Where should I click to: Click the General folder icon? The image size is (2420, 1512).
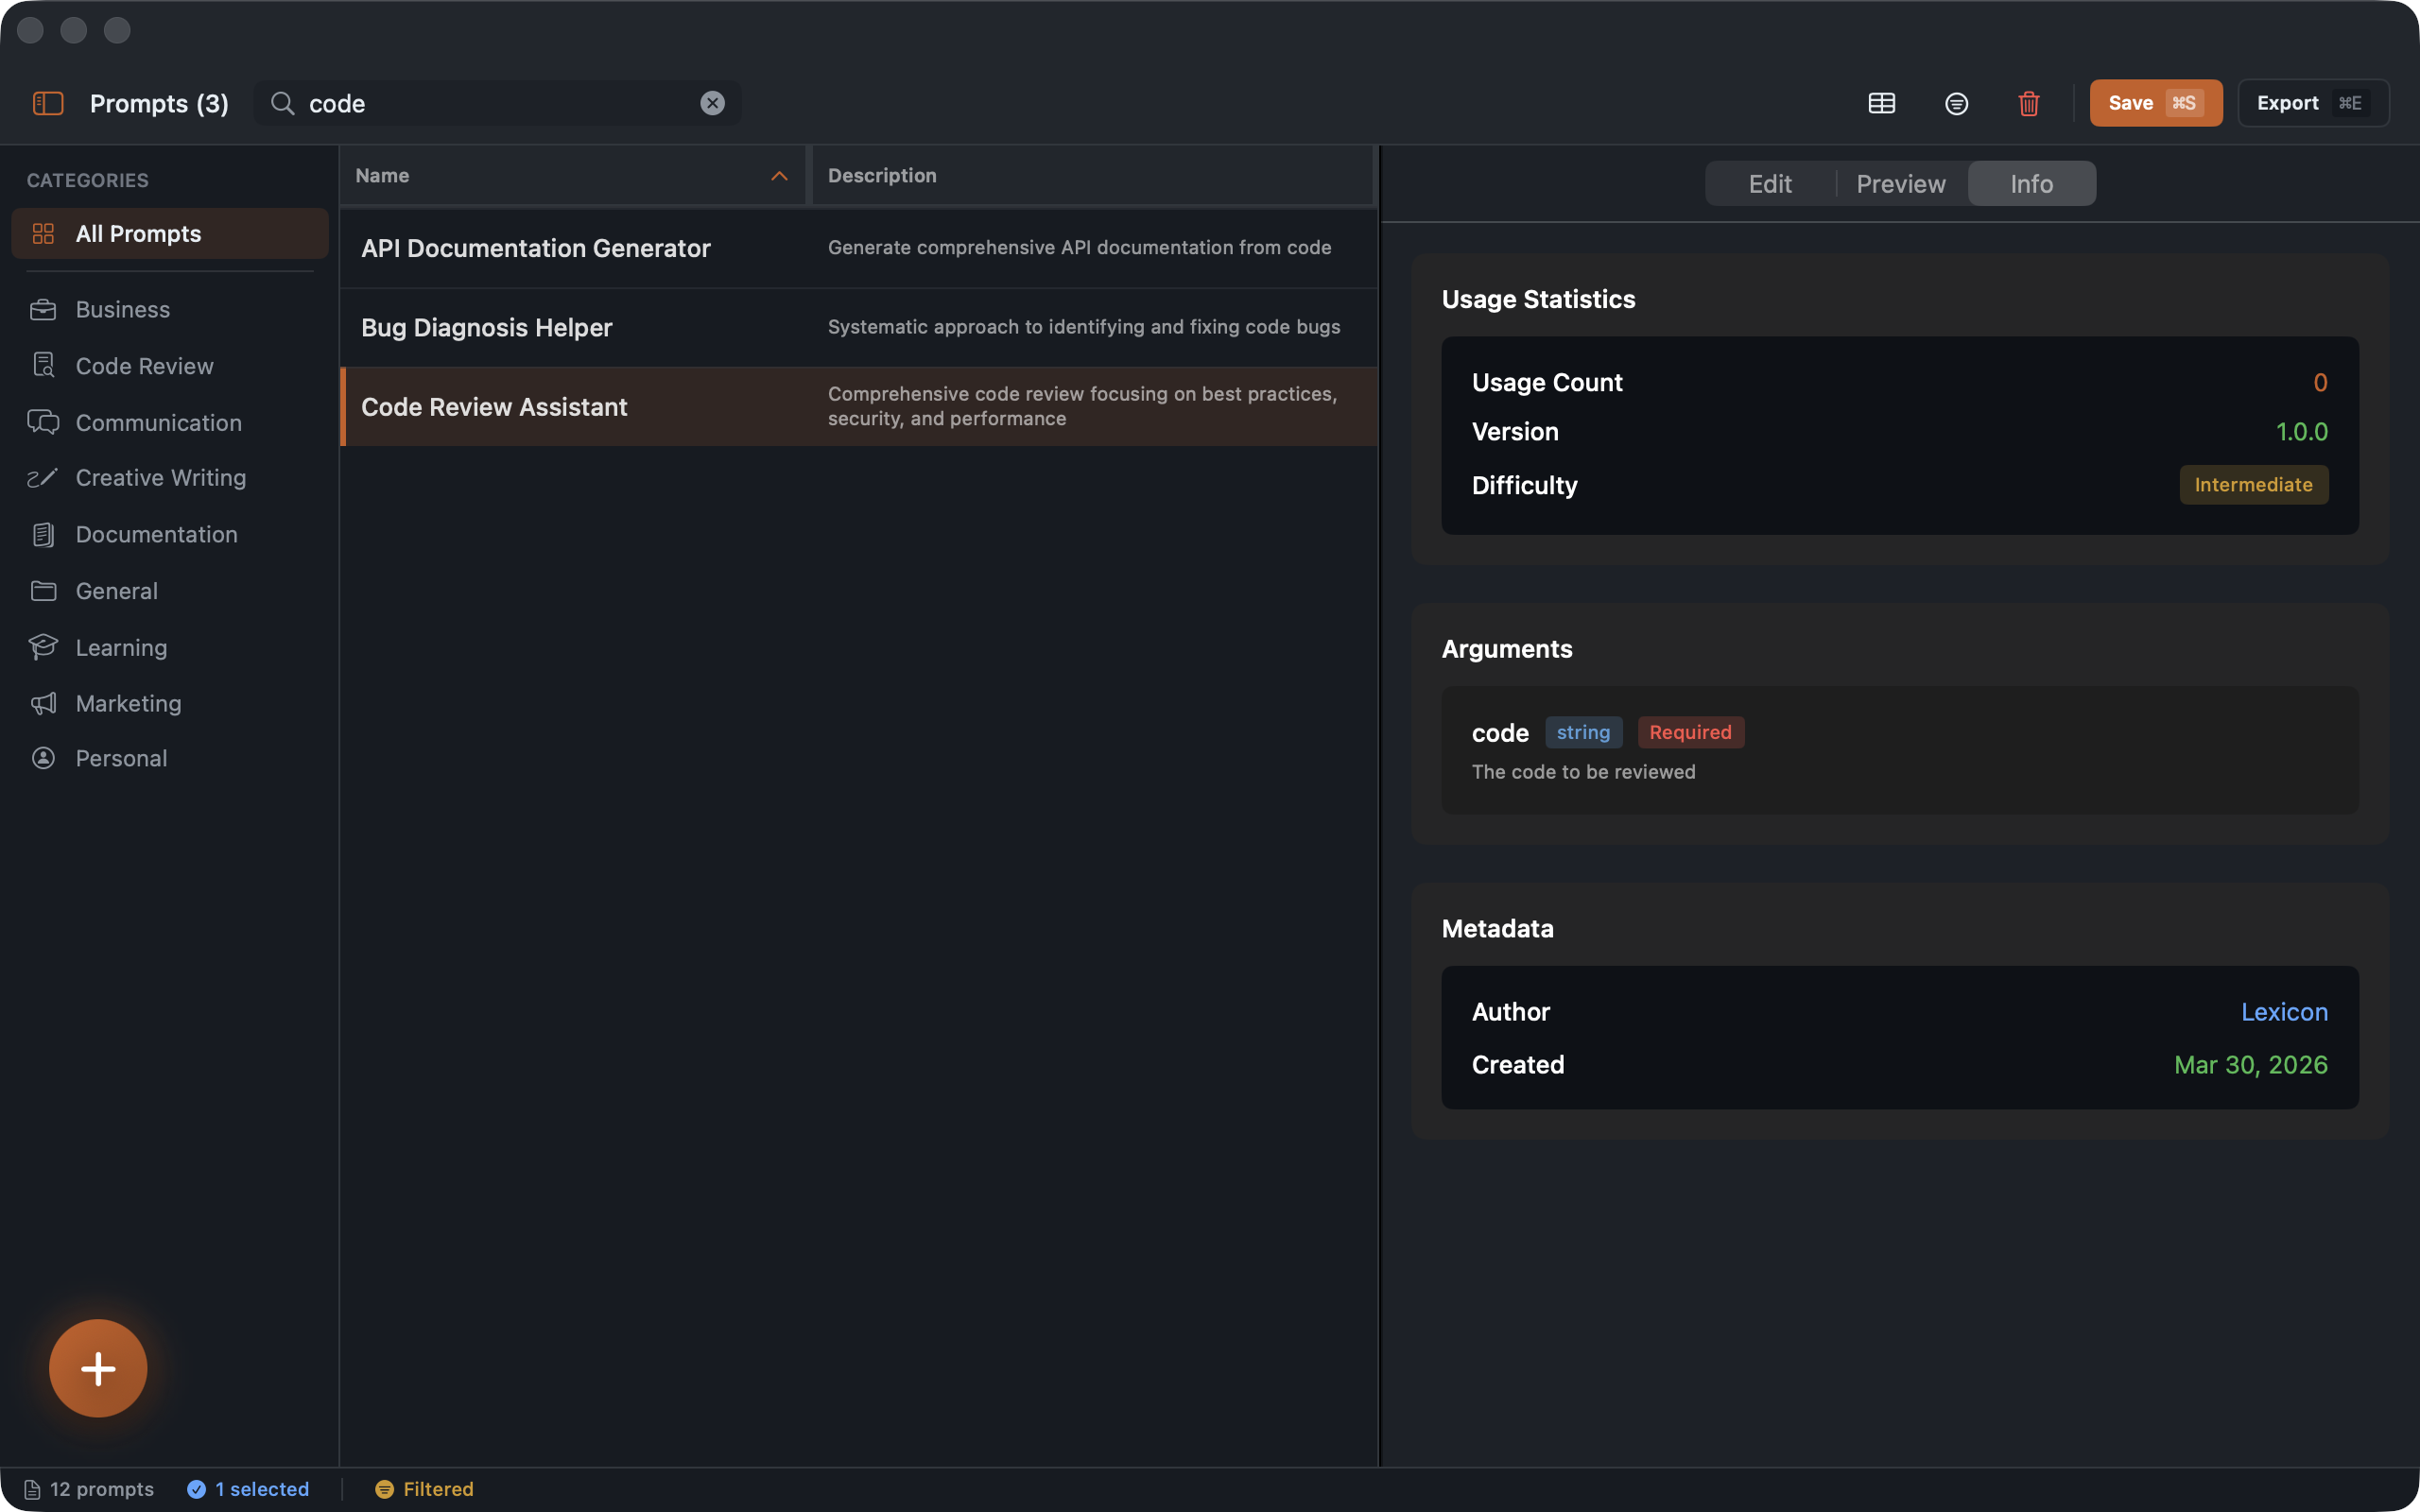(43, 591)
